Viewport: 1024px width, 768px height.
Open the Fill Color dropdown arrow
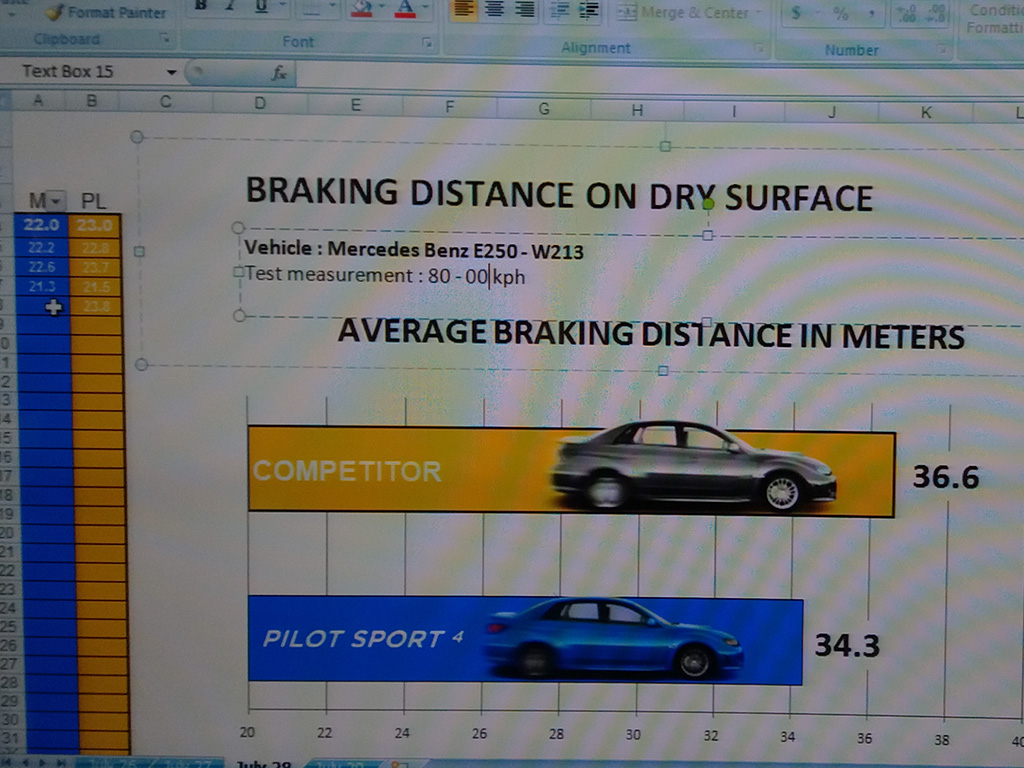click(381, 7)
